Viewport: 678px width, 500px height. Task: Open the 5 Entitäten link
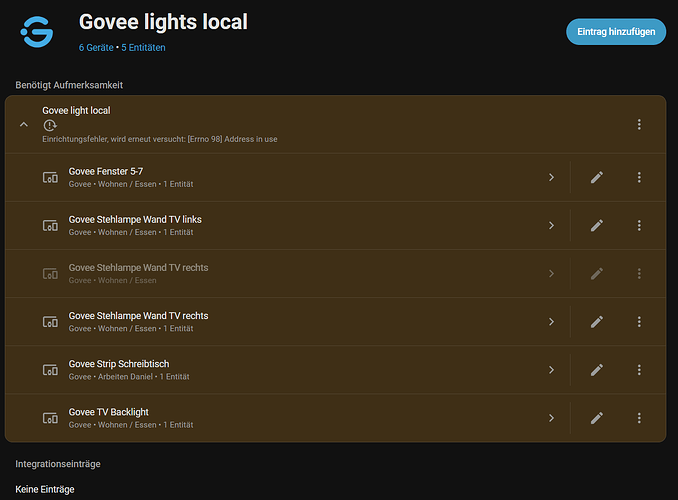point(143,48)
